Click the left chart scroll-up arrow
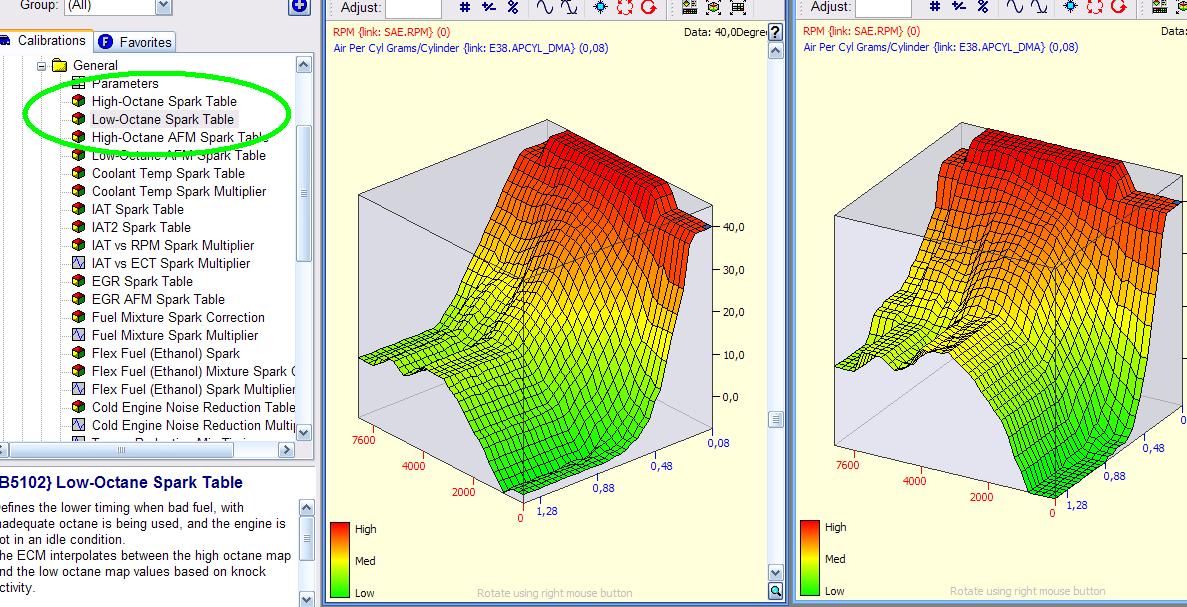 [775, 51]
